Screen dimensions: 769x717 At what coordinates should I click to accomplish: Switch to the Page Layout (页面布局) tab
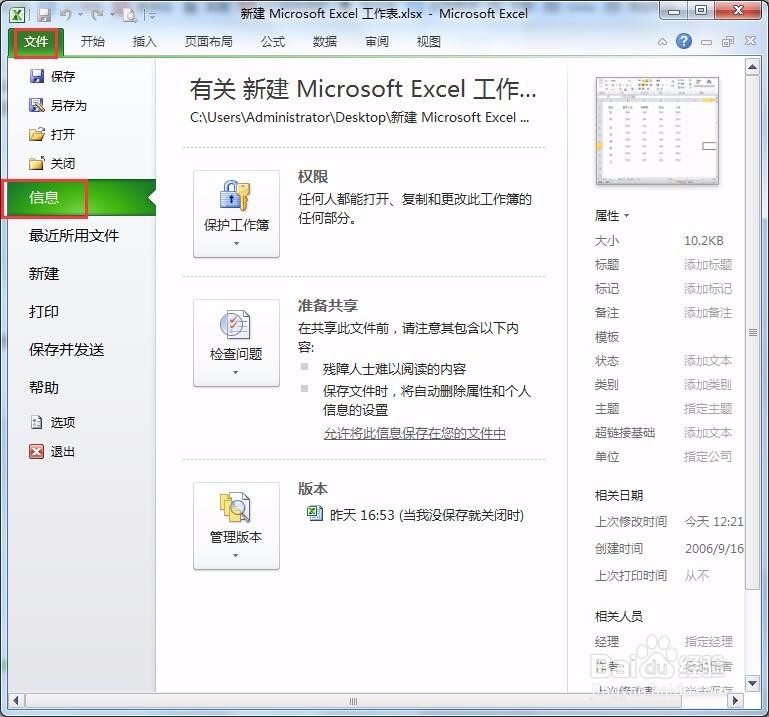tap(208, 42)
